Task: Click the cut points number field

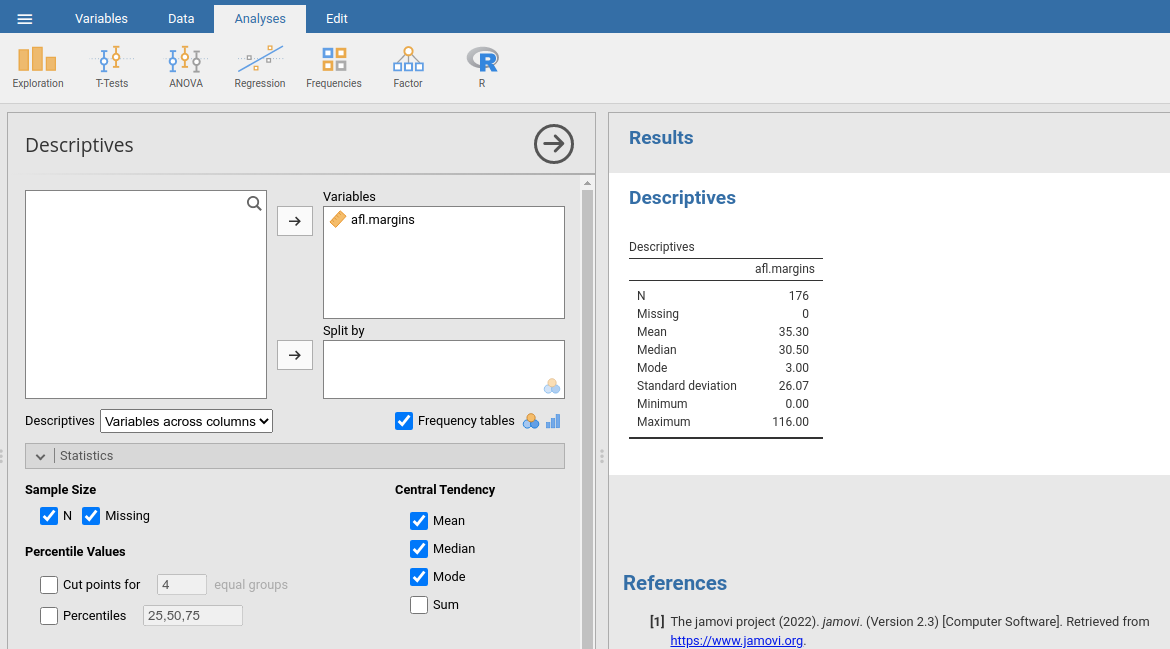Action: [181, 585]
